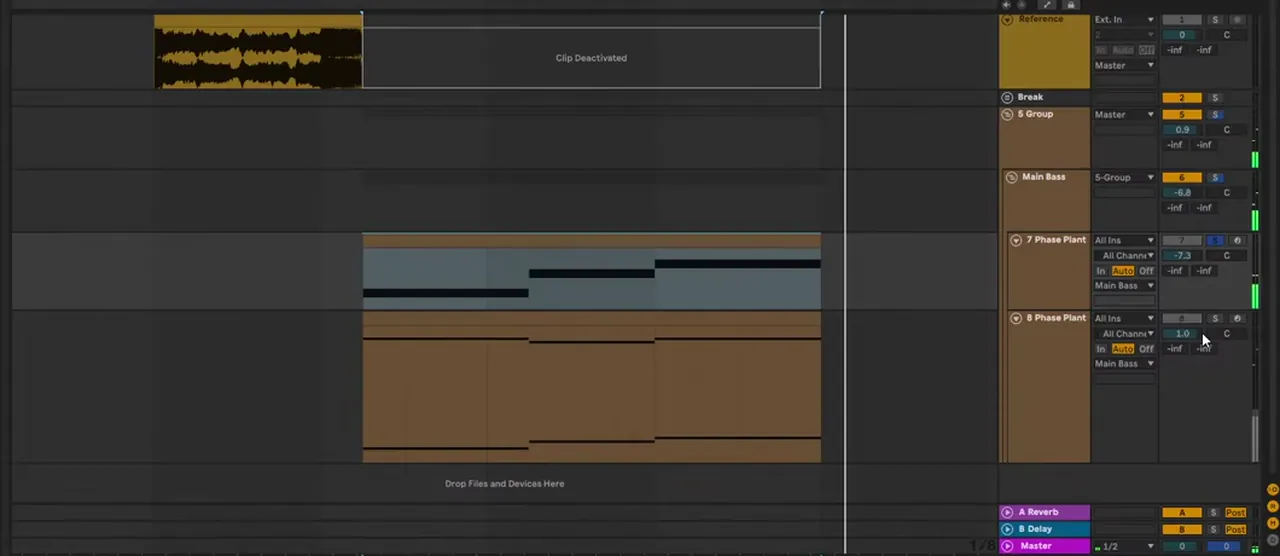Deactivate the Break track activator 2
This screenshot has width=1280, height=556.
(1182, 98)
